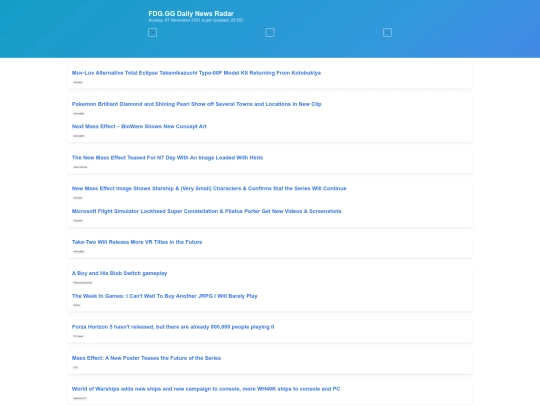This screenshot has height=405, width=540.
Task: Click the Sunday, 07 November 2021 date line
Action: pyautogui.click(x=195, y=20)
